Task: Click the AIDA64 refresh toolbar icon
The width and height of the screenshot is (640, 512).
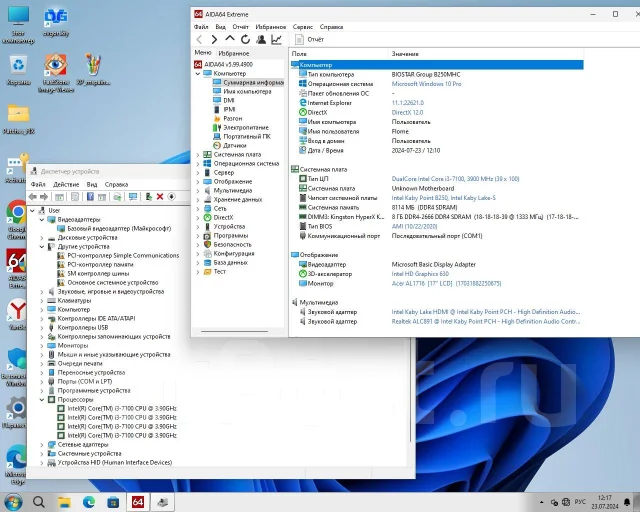Action: point(245,39)
